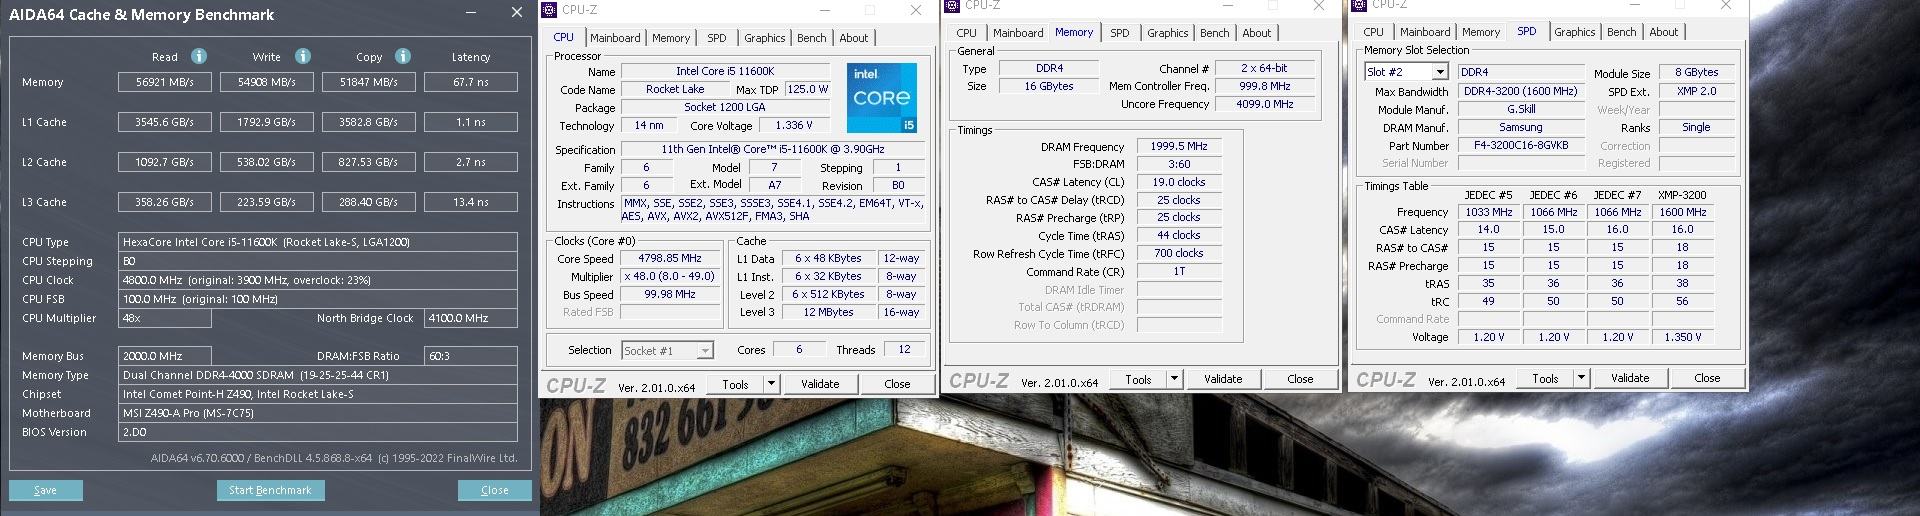Click L1 Cache read value 3545.6 GB/s
The width and height of the screenshot is (1920, 516).
pos(165,122)
